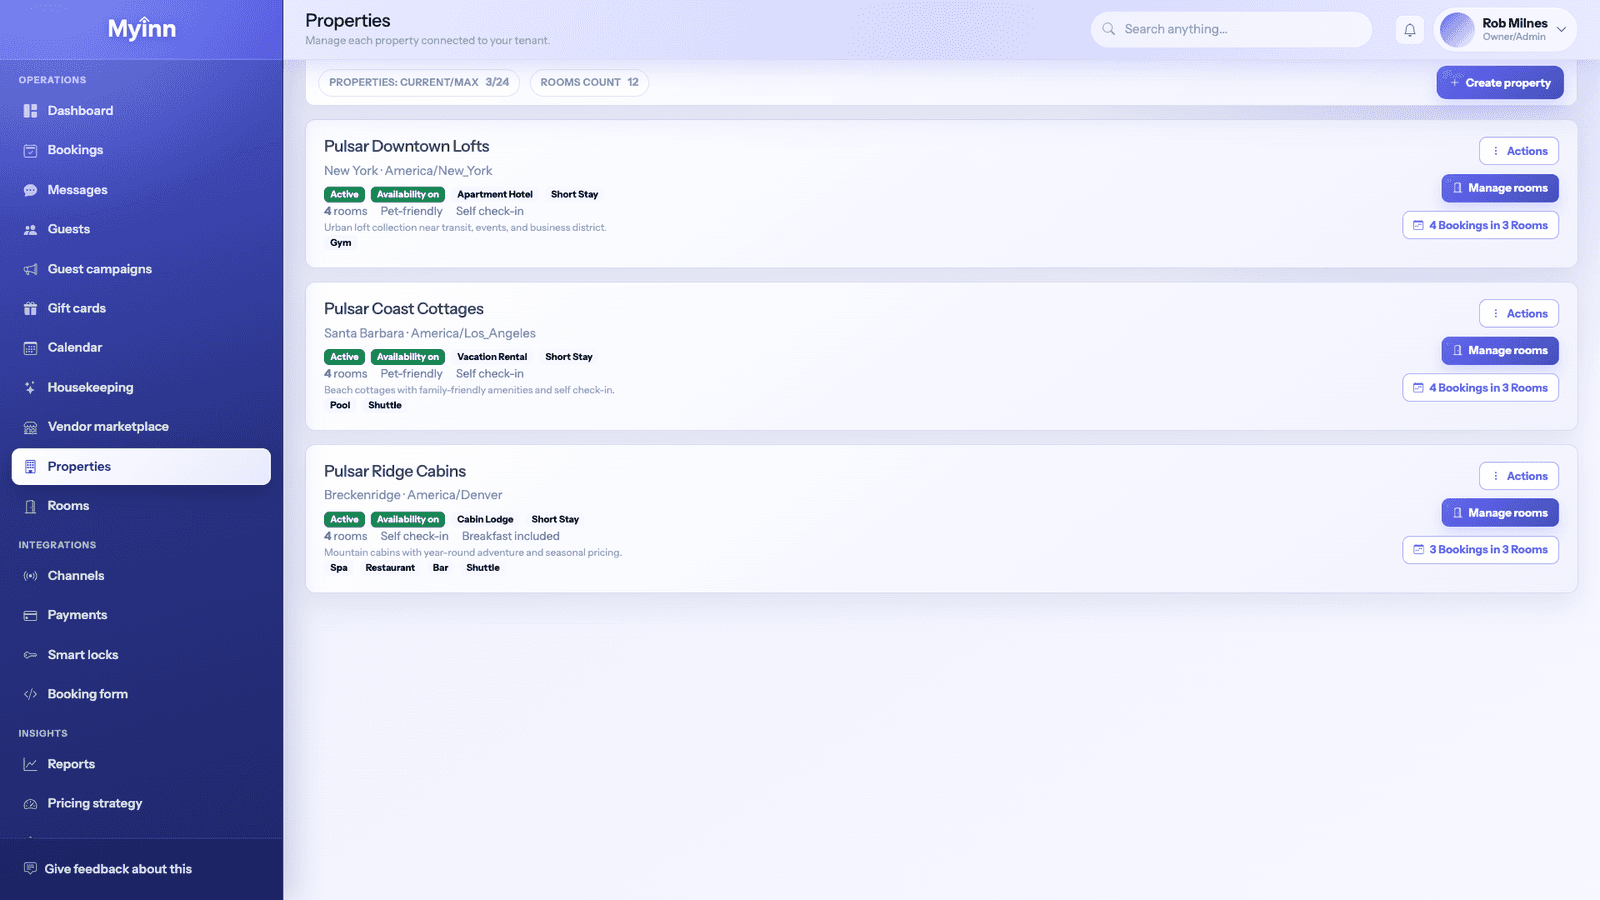Manage rooms for Pulsar Coast Cottages
Viewport: 1600px width, 900px height.
(x=1500, y=351)
